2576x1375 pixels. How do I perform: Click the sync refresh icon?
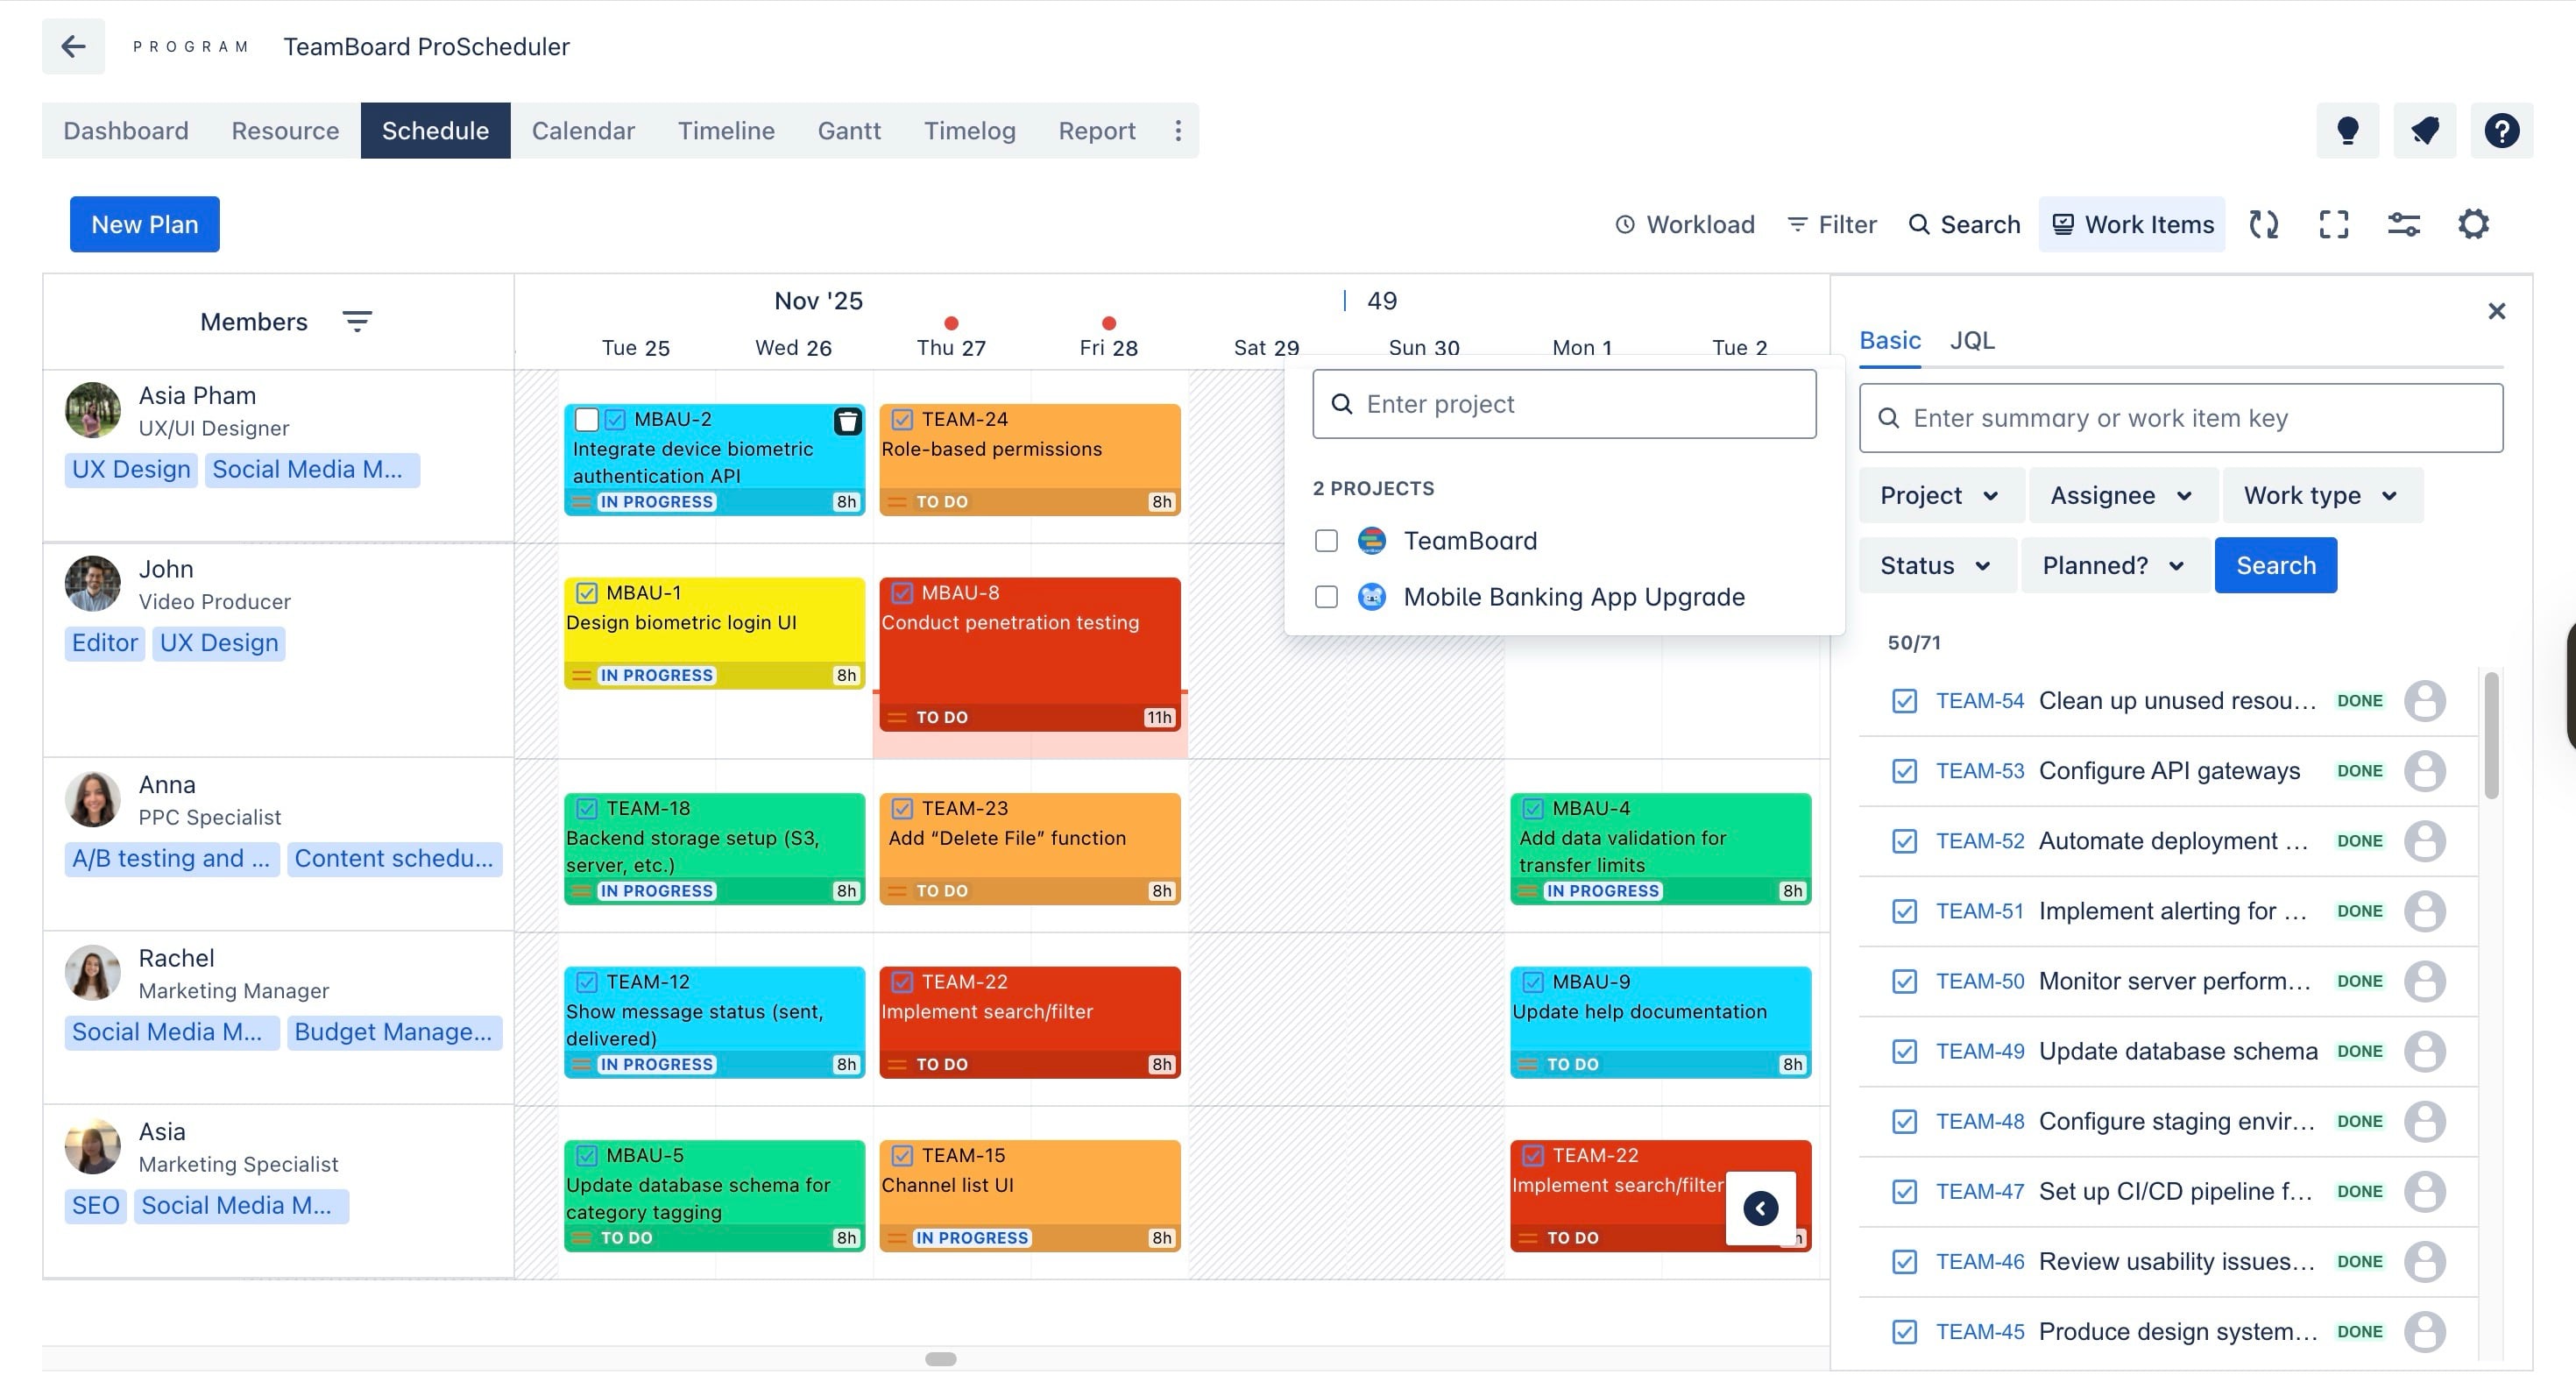point(2263,224)
